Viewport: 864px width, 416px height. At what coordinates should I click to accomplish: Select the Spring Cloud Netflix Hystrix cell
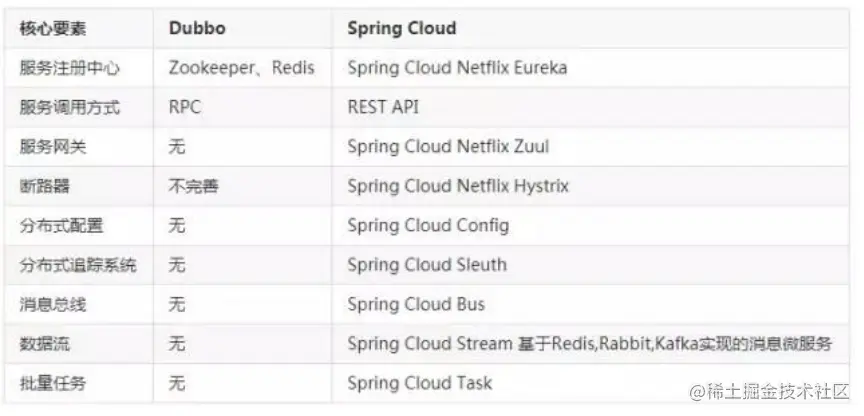(458, 186)
